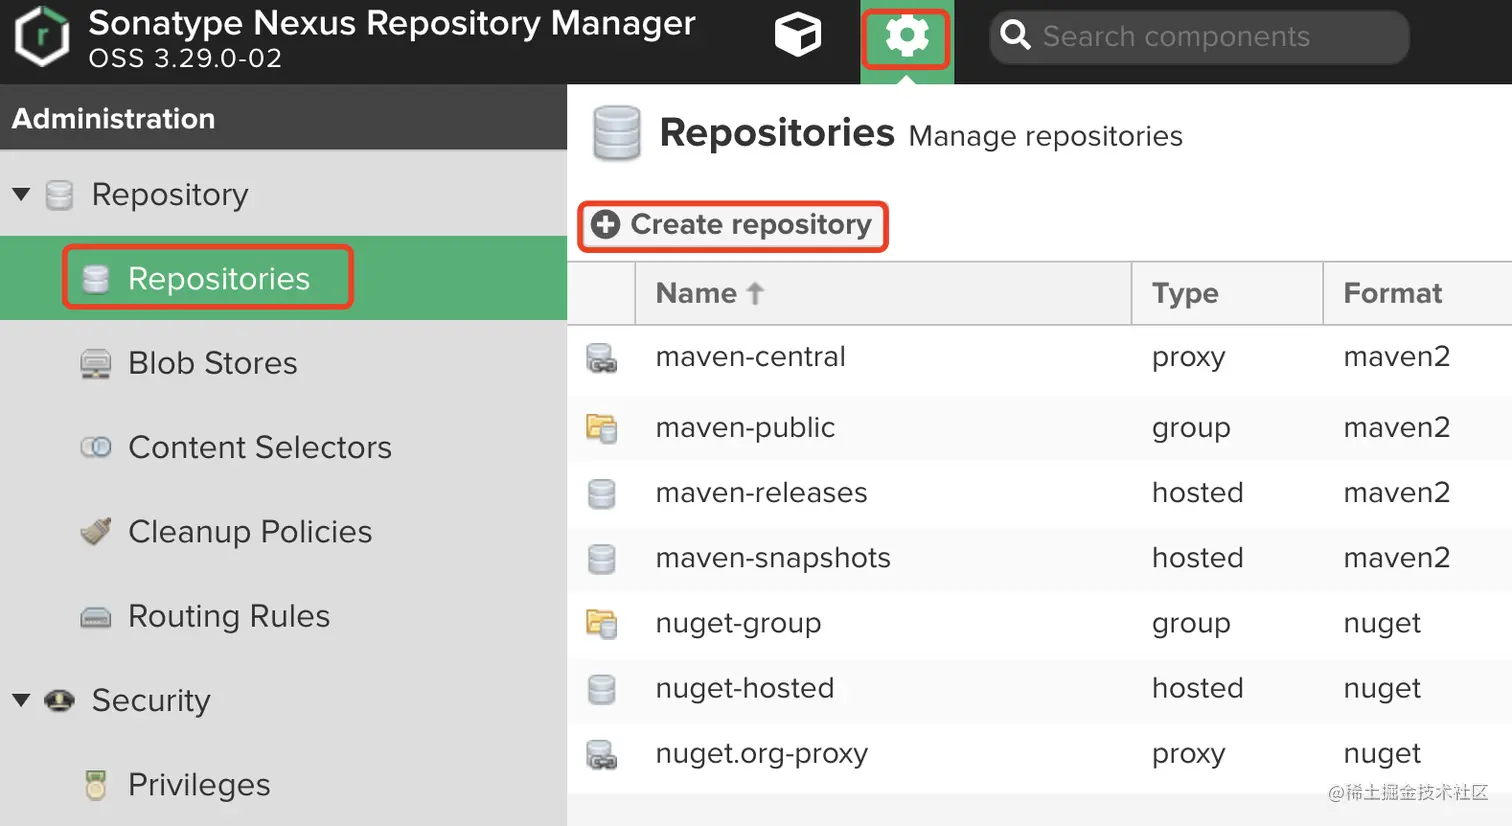Open Content Selectors in the sidebar
The image size is (1512, 826).
pos(283,447)
